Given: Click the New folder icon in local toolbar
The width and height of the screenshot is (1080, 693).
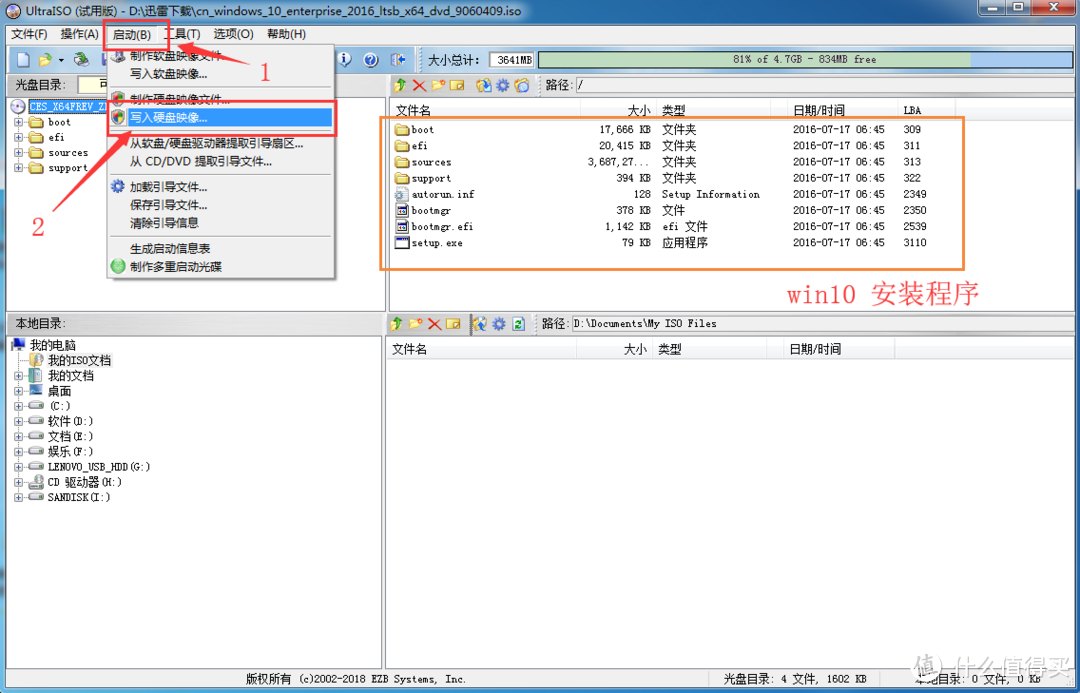Looking at the screenshot, I should tap(415, 324).
